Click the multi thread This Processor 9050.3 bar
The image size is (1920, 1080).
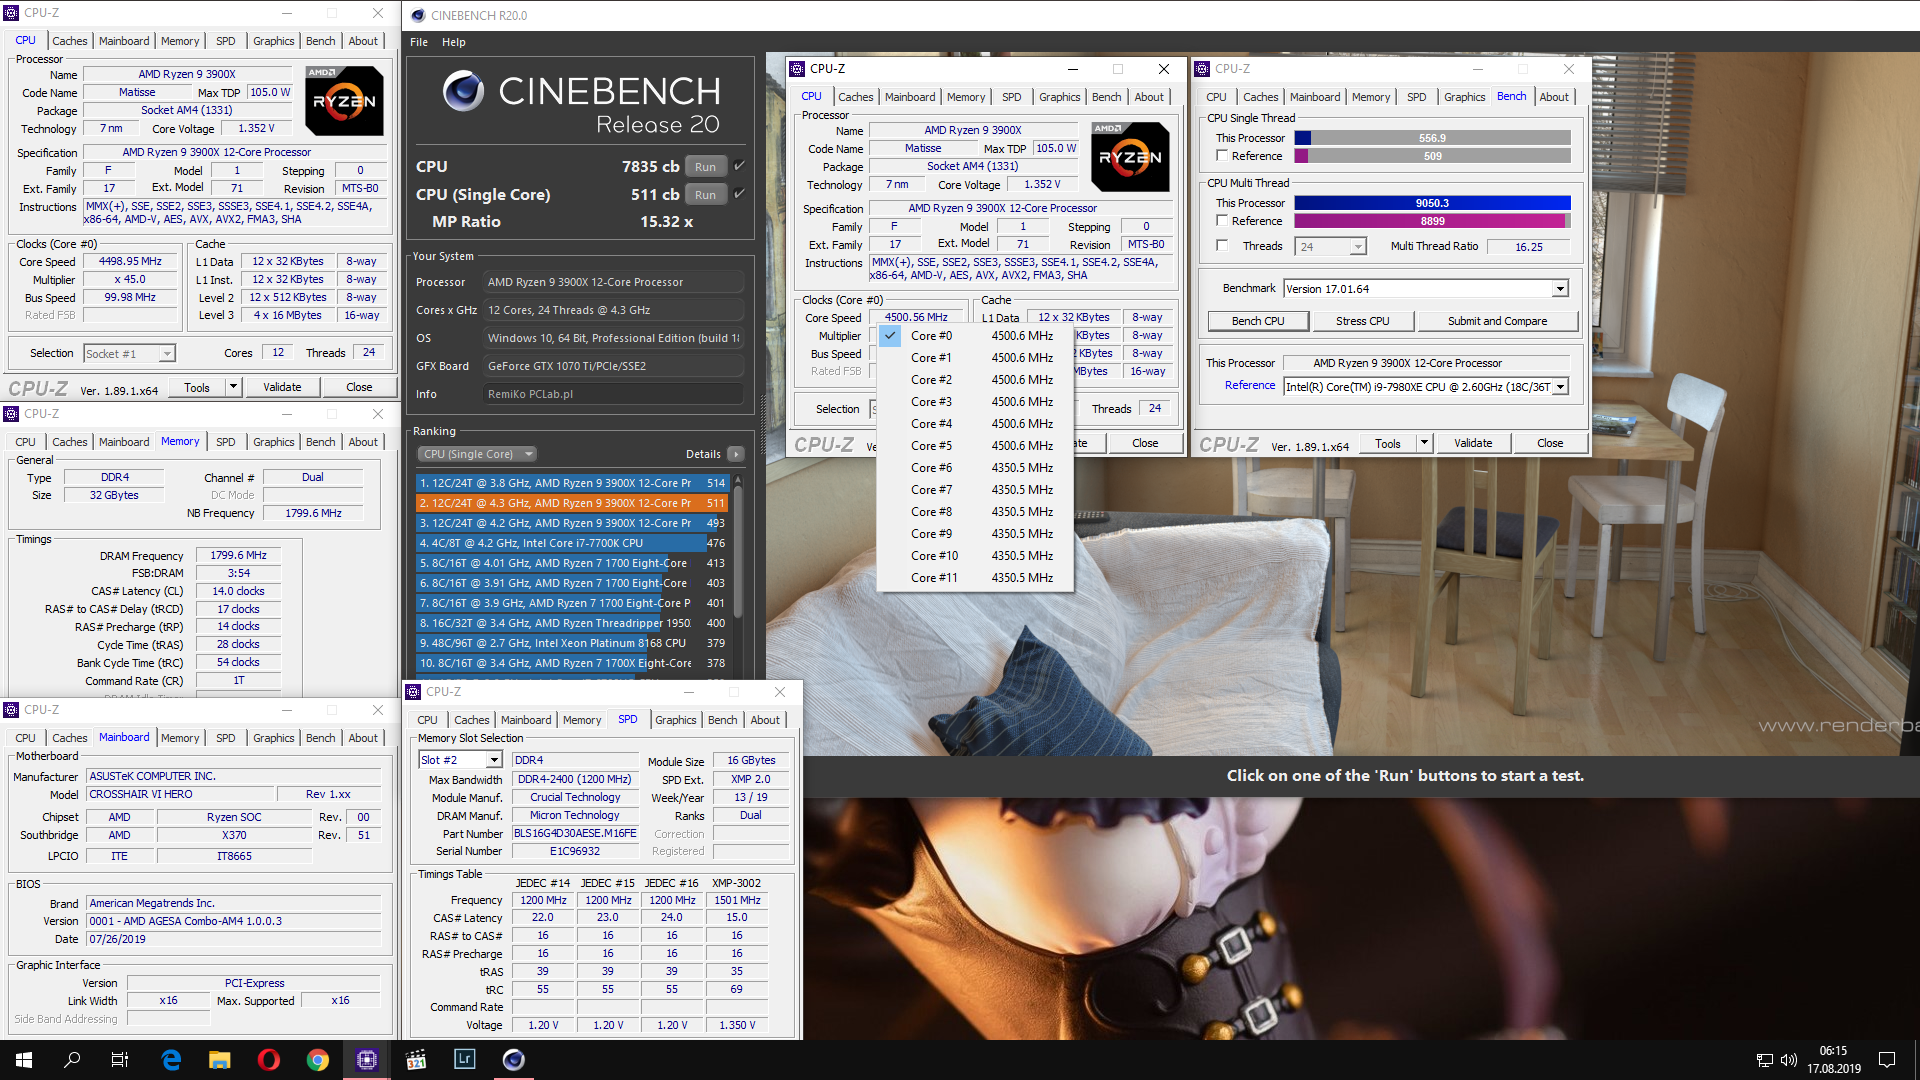[1432, 203]
